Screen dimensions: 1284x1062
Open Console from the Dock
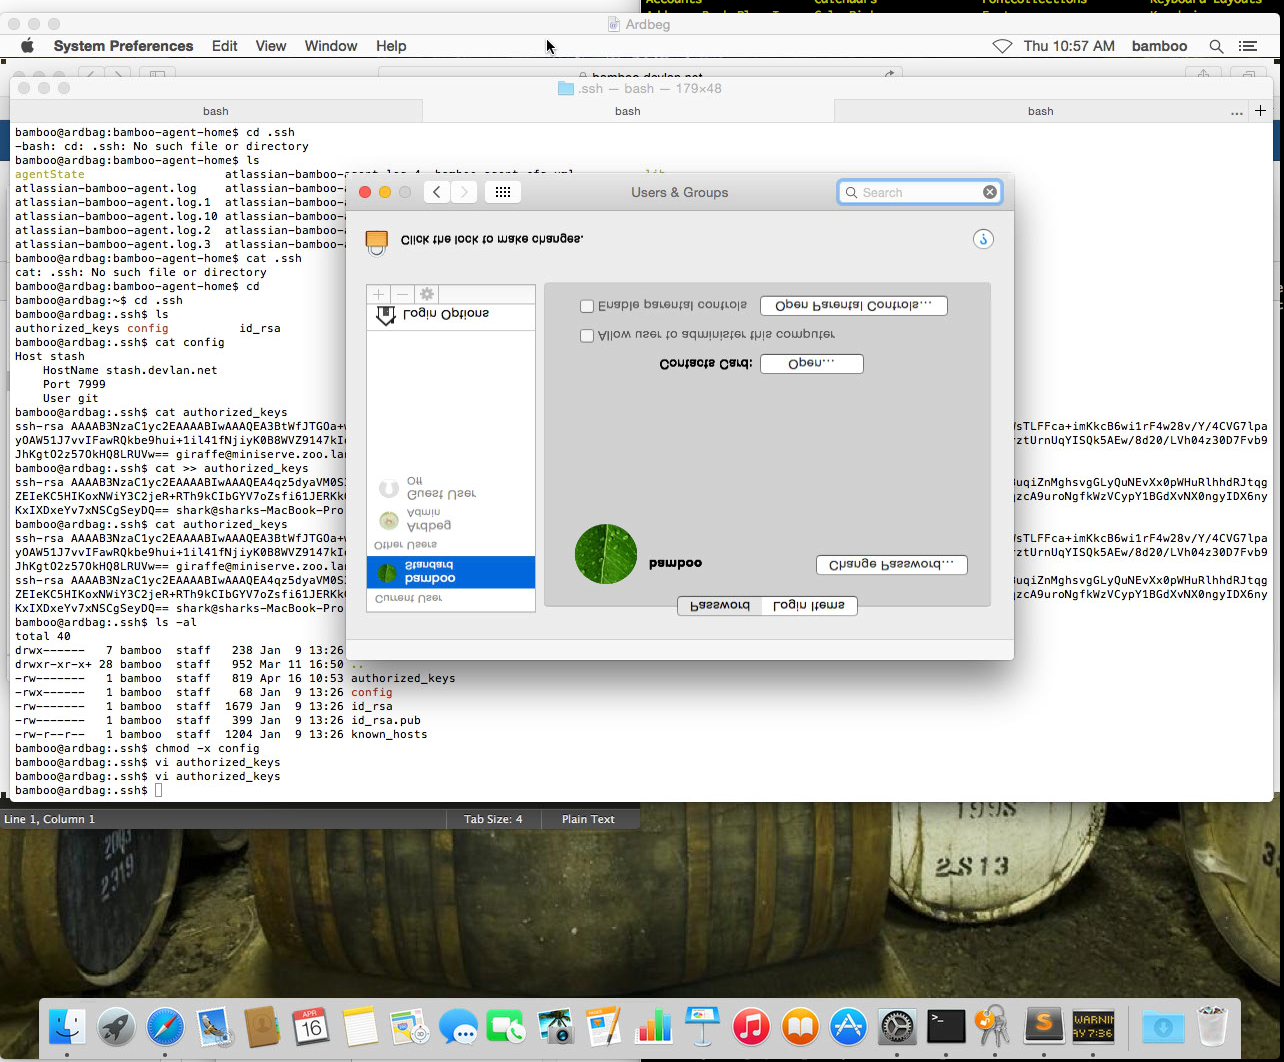(1093, 1026)
